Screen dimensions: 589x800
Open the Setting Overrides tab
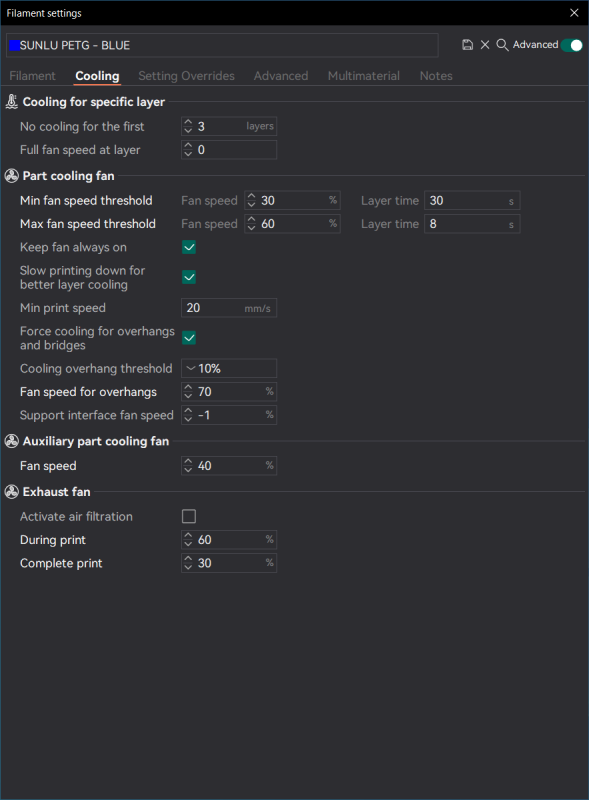click(x=186, y=76)
